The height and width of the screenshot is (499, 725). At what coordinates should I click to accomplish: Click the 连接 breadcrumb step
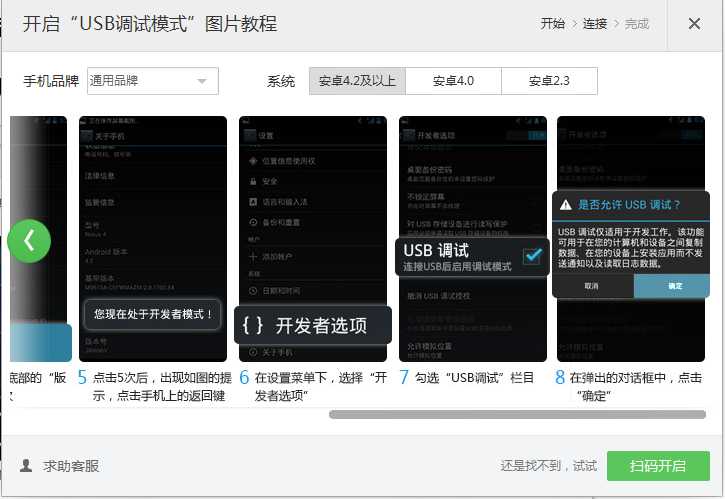(x=595, y=24)
